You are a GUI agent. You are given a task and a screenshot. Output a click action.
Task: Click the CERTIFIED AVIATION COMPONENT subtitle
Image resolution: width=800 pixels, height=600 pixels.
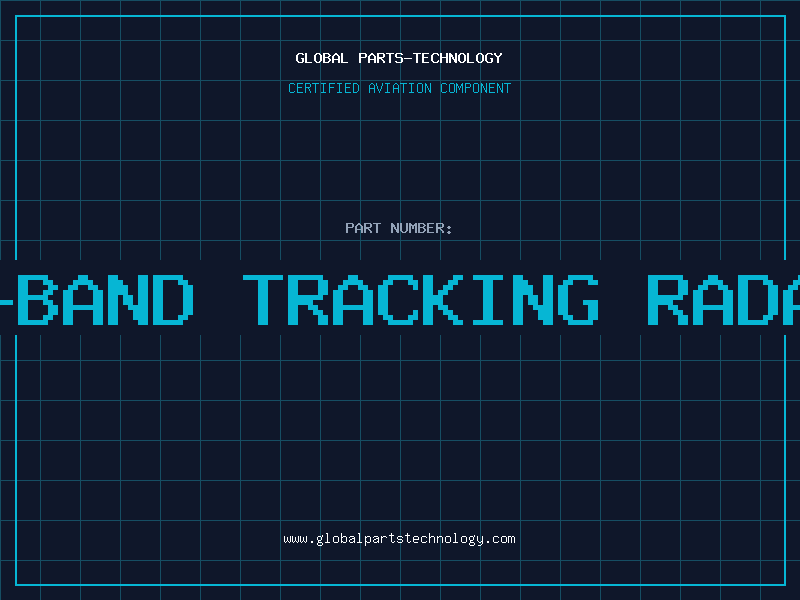tap(399, 88)
